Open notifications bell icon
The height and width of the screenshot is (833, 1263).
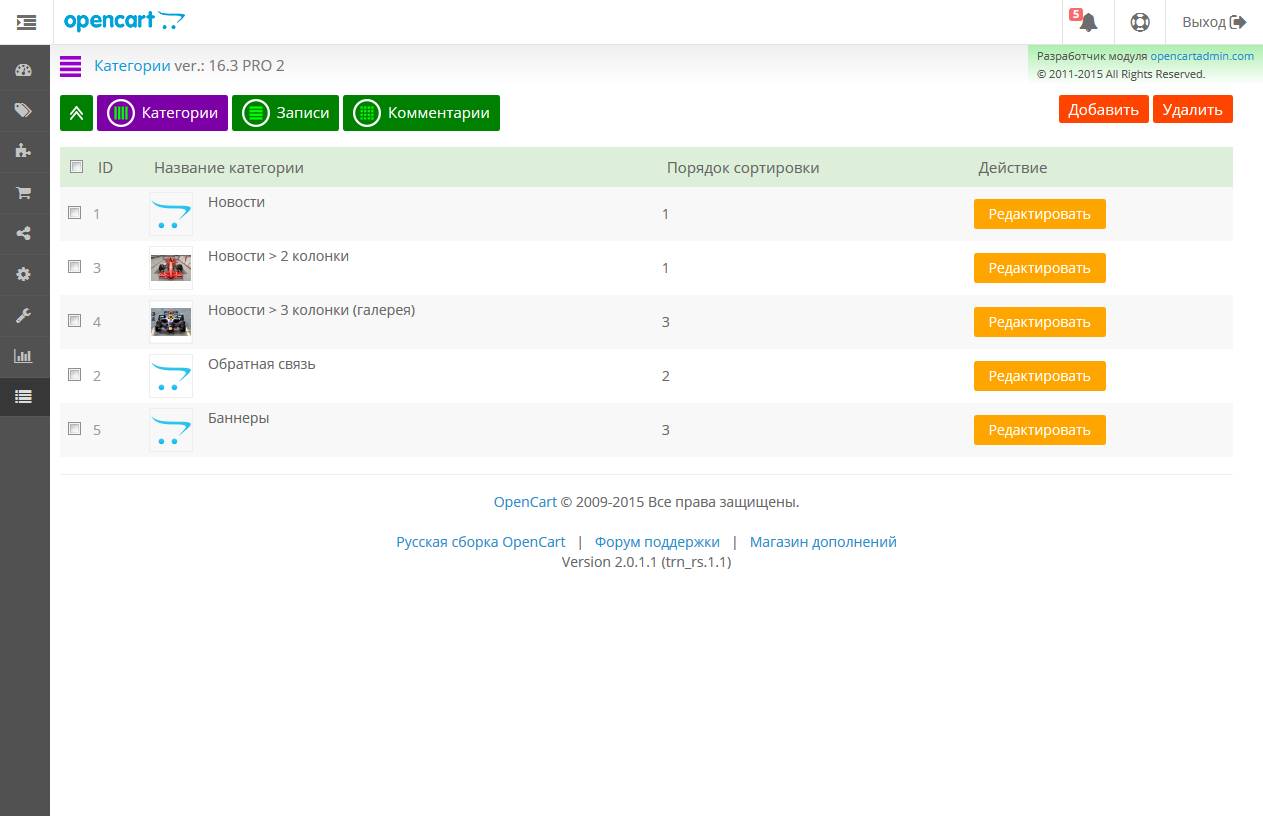coord(1088,22)
